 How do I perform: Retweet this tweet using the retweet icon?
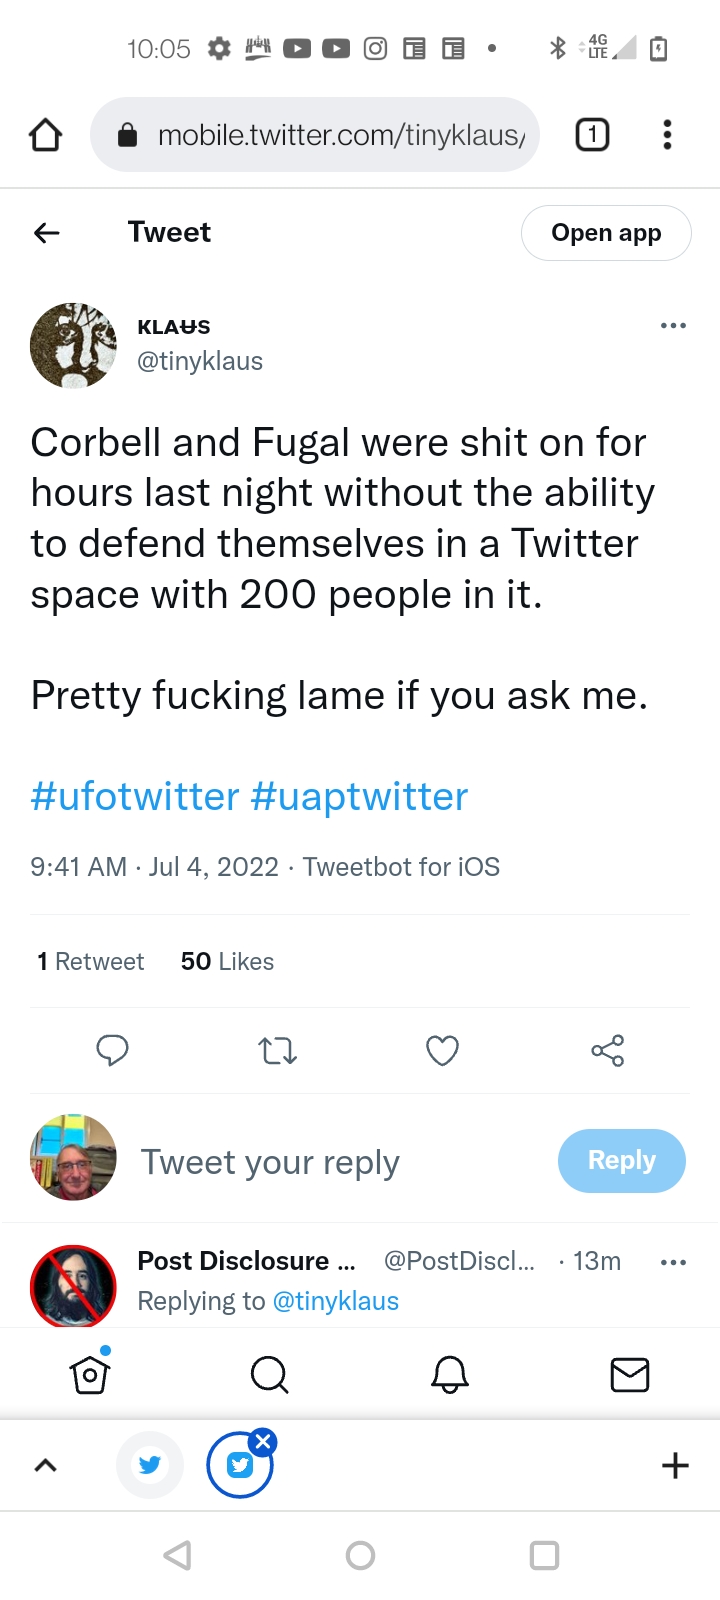tap(277, 1051)
